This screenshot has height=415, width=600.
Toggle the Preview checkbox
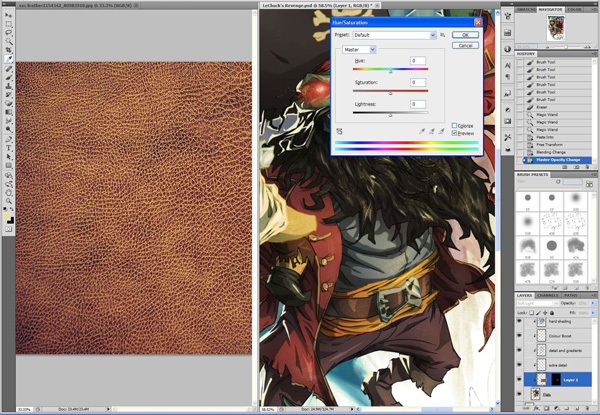pyautogui.click(x=454, y=133)
